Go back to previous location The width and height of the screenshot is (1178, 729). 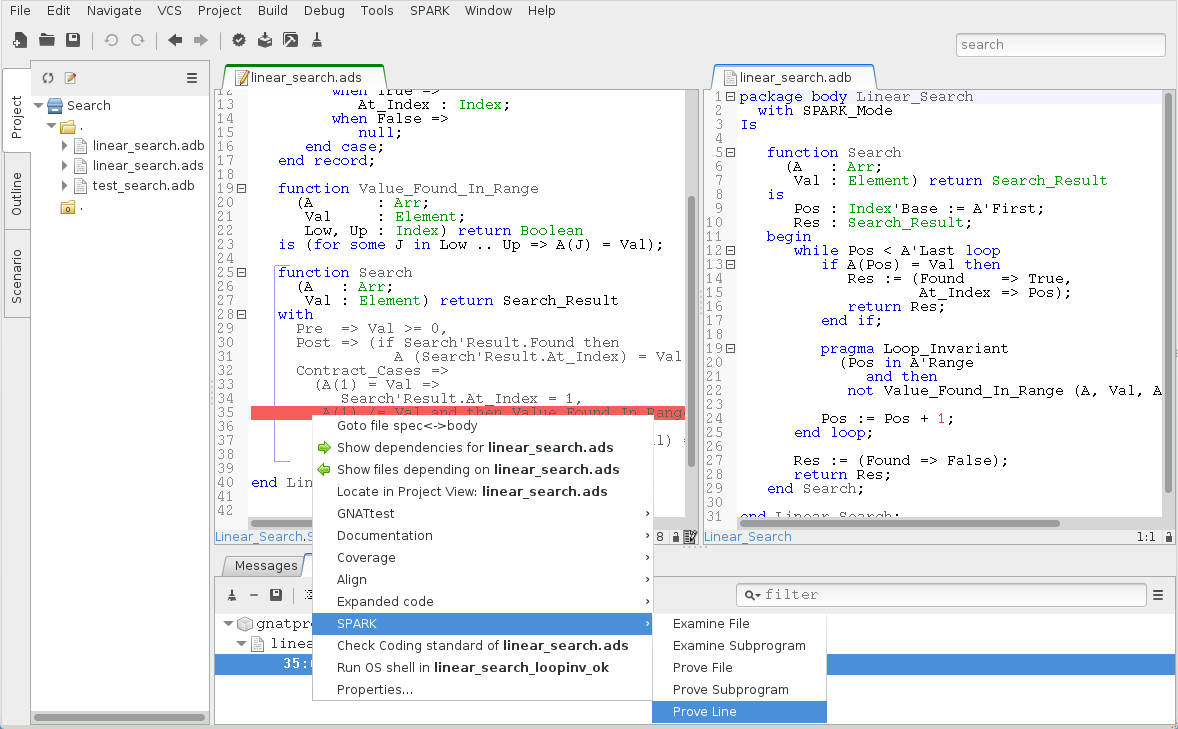[175, 40]
